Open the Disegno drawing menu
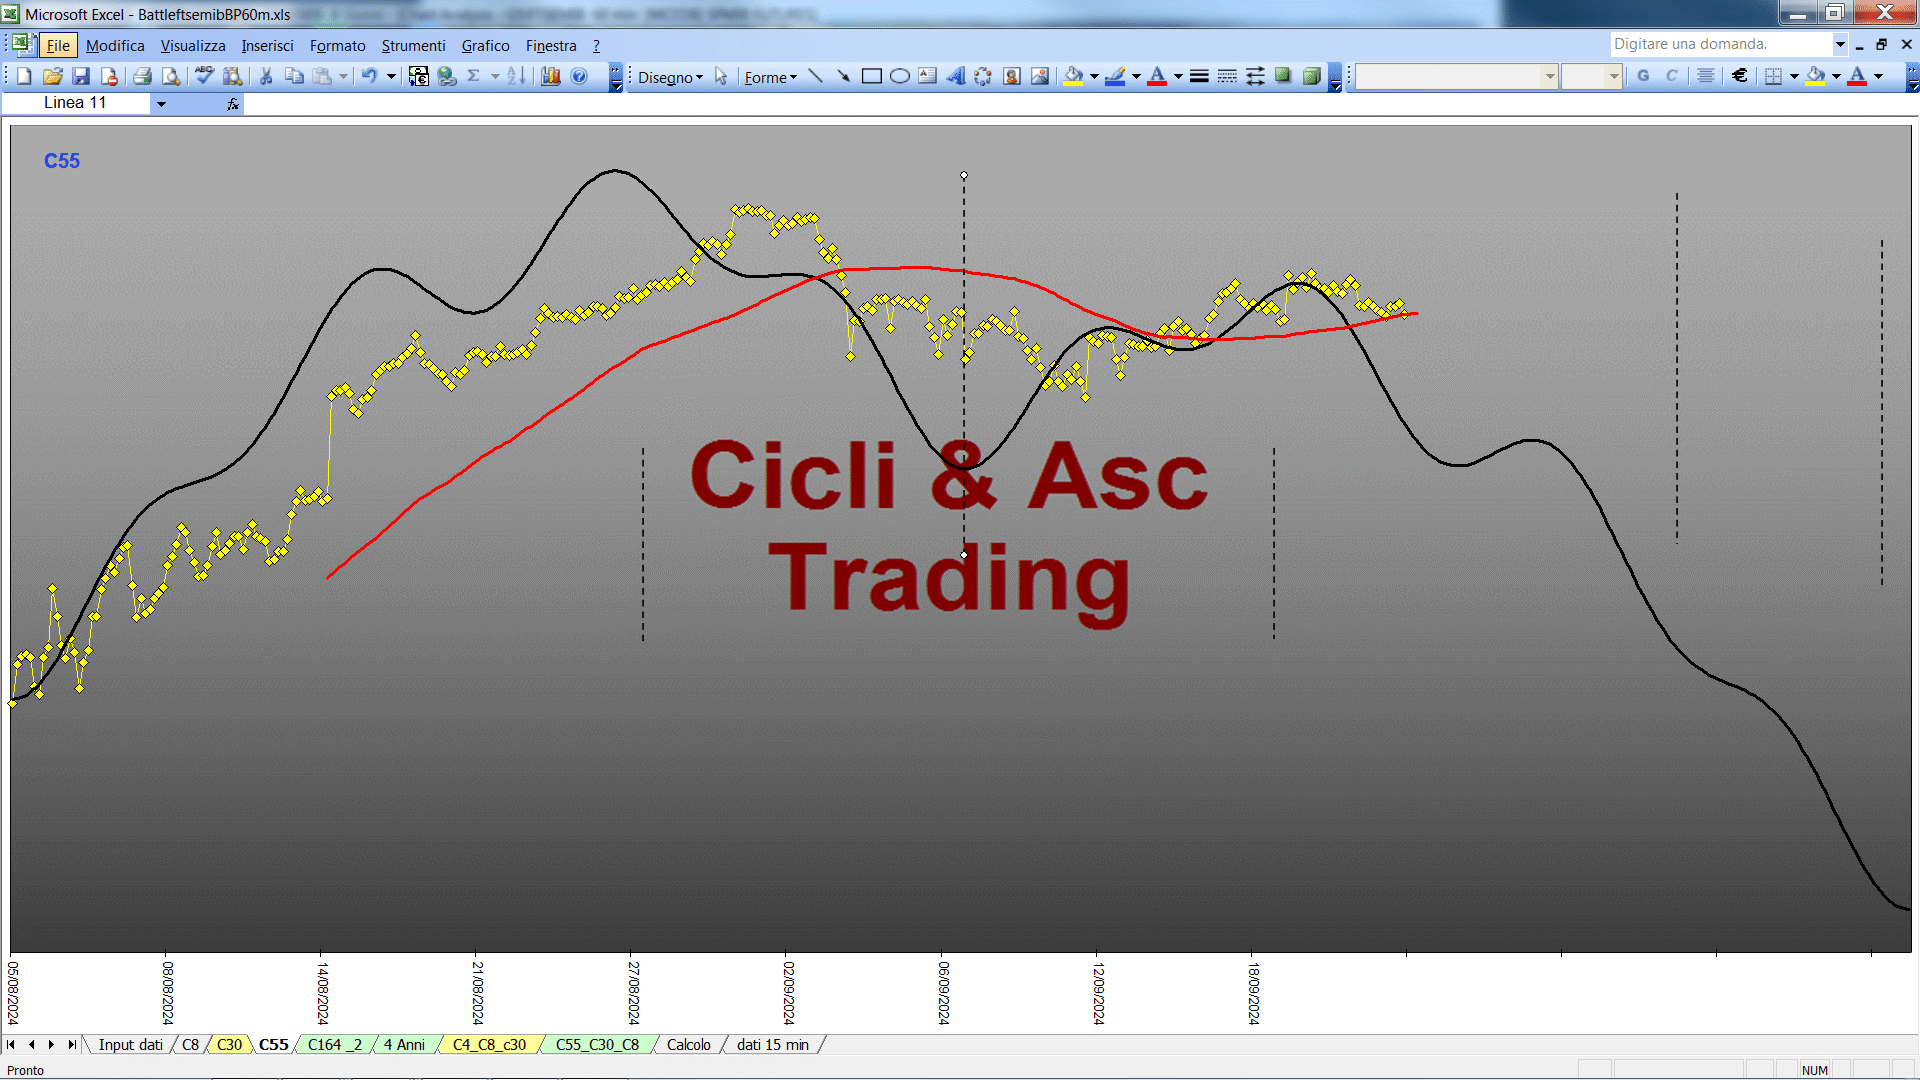This screenshot has height=1080, width=1920. point(670,77)
